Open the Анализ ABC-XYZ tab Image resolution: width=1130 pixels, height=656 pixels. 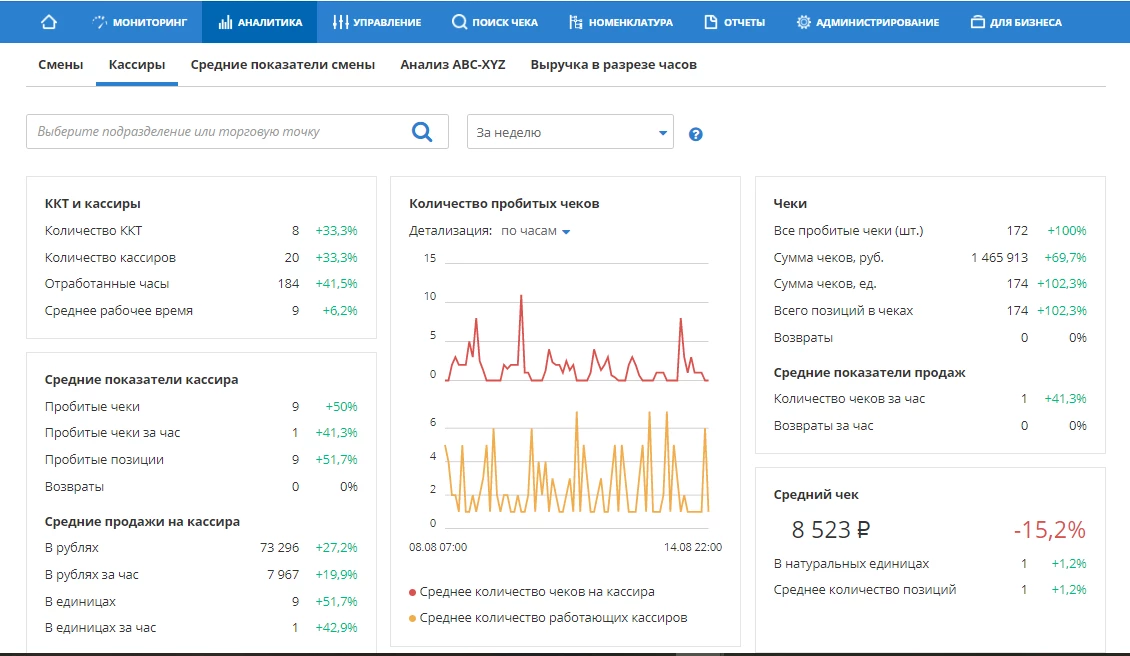click(x=452, y=65)
